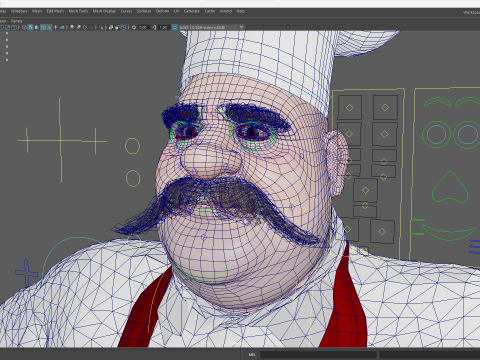Click the Isolate Select icon
The image size is (480, 360).
[101, 27]
